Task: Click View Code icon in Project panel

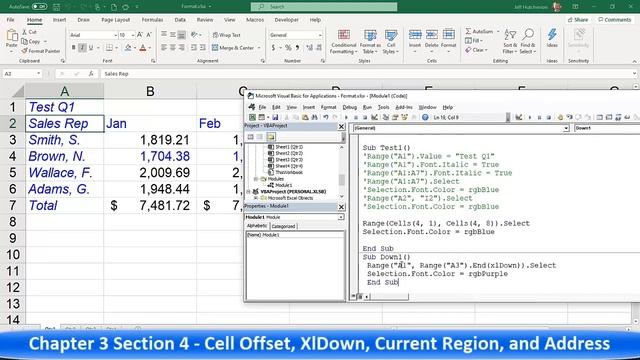Action: 251,137
